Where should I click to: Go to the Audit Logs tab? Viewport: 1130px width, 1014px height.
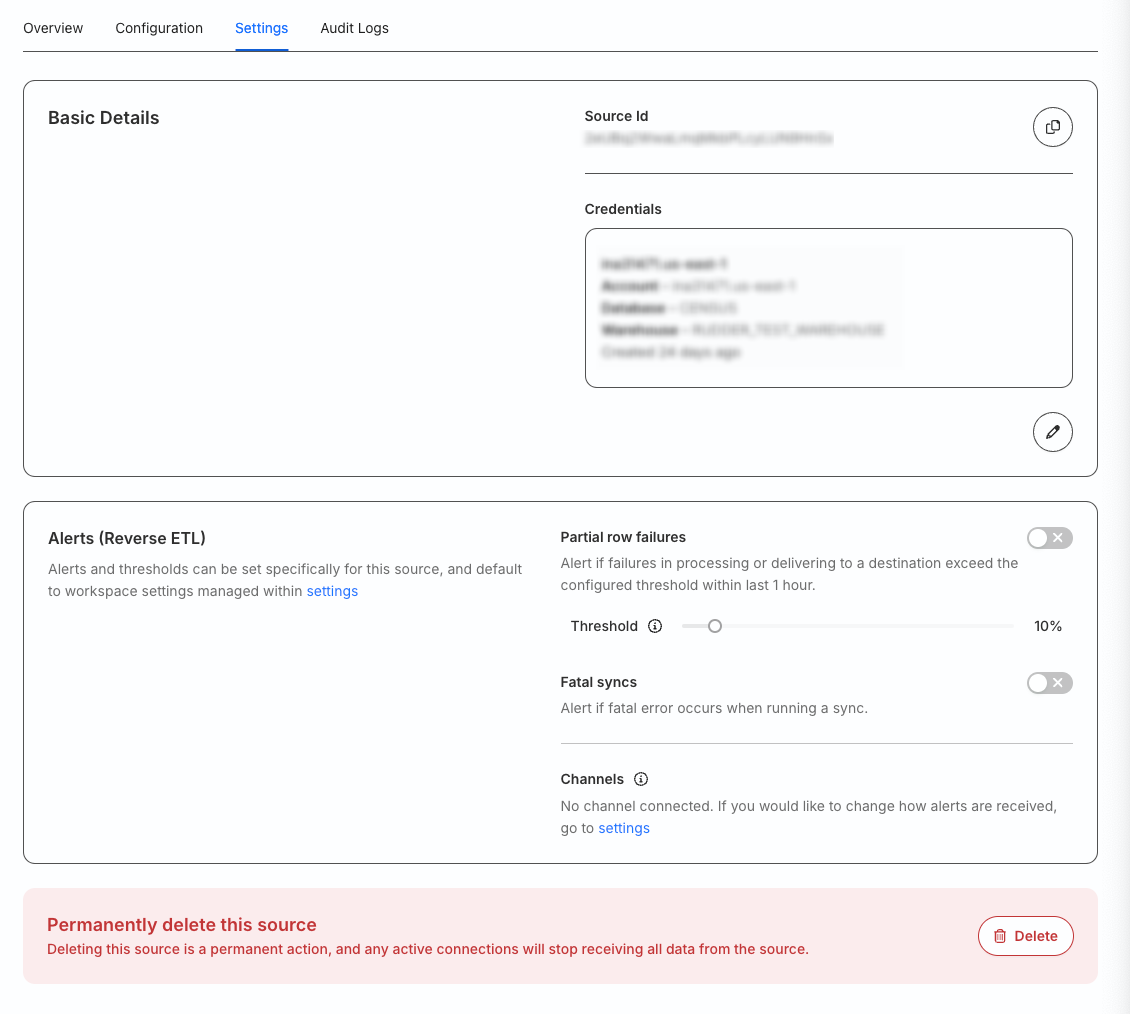(x=355, y=28)
